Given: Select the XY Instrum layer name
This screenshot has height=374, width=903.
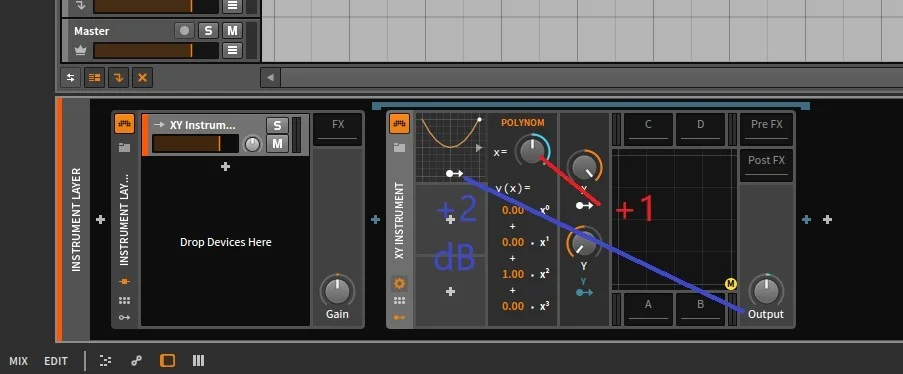Looking at the screenshot, I should coord(202,125).
